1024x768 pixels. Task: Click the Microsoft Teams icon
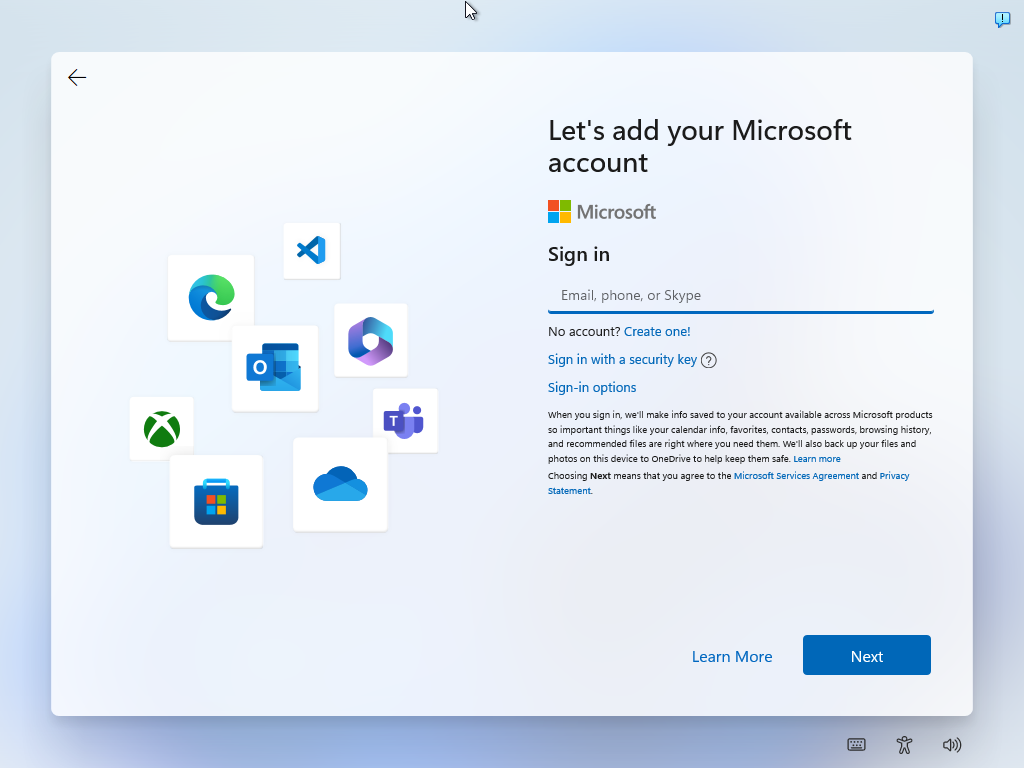click(405, 420)
